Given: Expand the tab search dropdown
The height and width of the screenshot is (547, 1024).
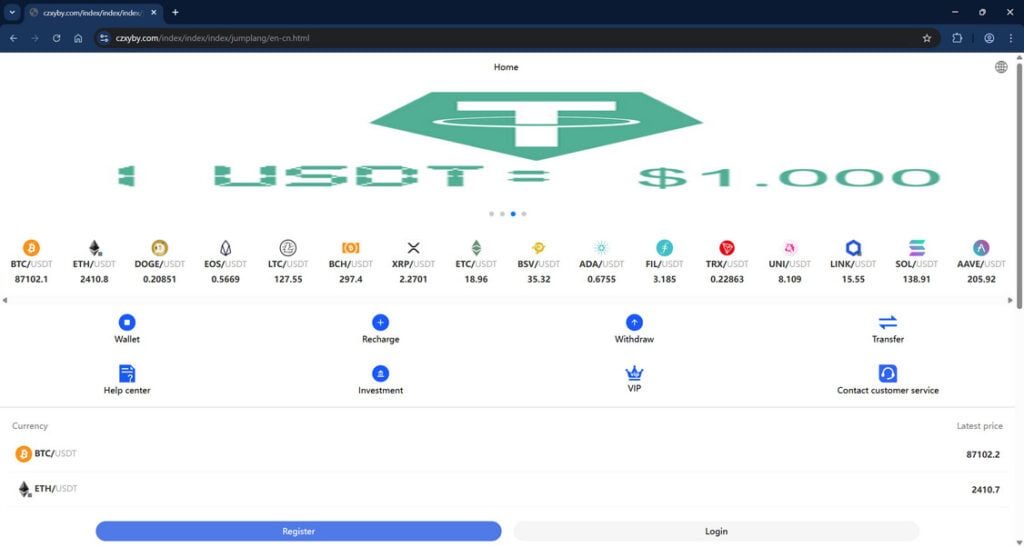Looking at the screenshot, I should (12, 12).
